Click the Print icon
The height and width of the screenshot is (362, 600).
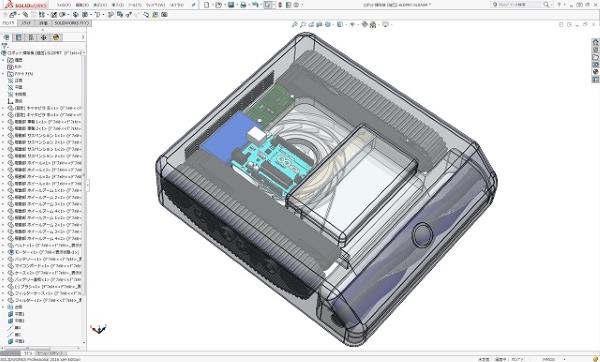[243, 5]
